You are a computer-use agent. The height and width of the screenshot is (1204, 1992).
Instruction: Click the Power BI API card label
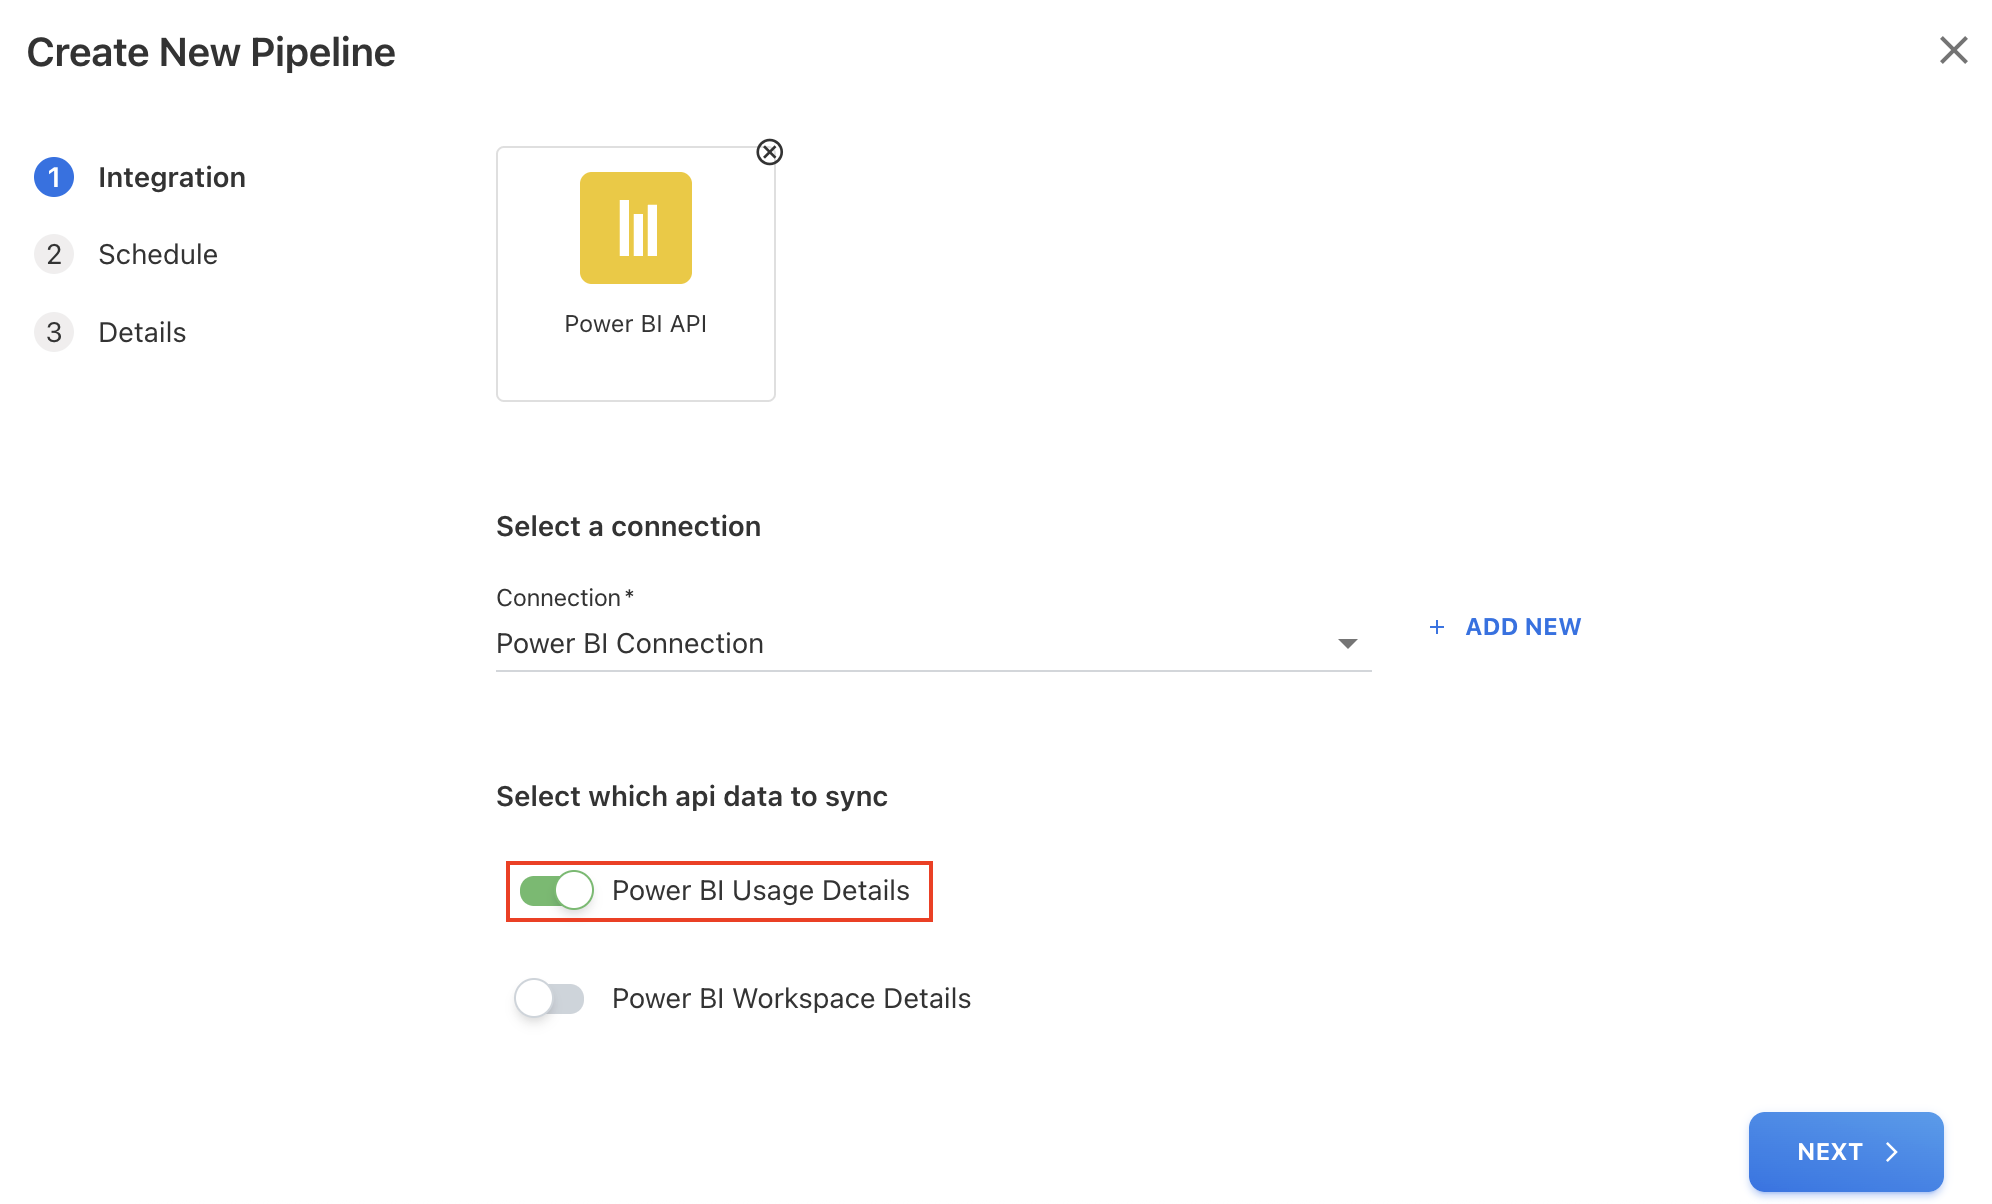[635, 324]
